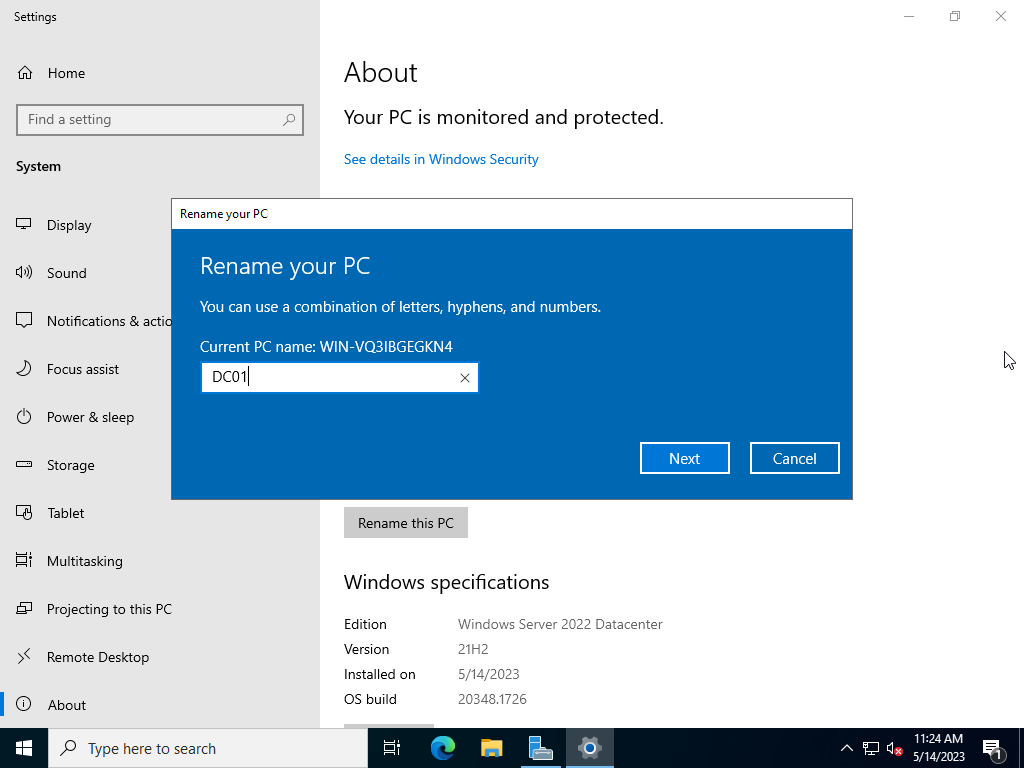This screenshot has width=1024, height=768.
Task: Open Task View from taskbar
Action: tap(392, 748)
